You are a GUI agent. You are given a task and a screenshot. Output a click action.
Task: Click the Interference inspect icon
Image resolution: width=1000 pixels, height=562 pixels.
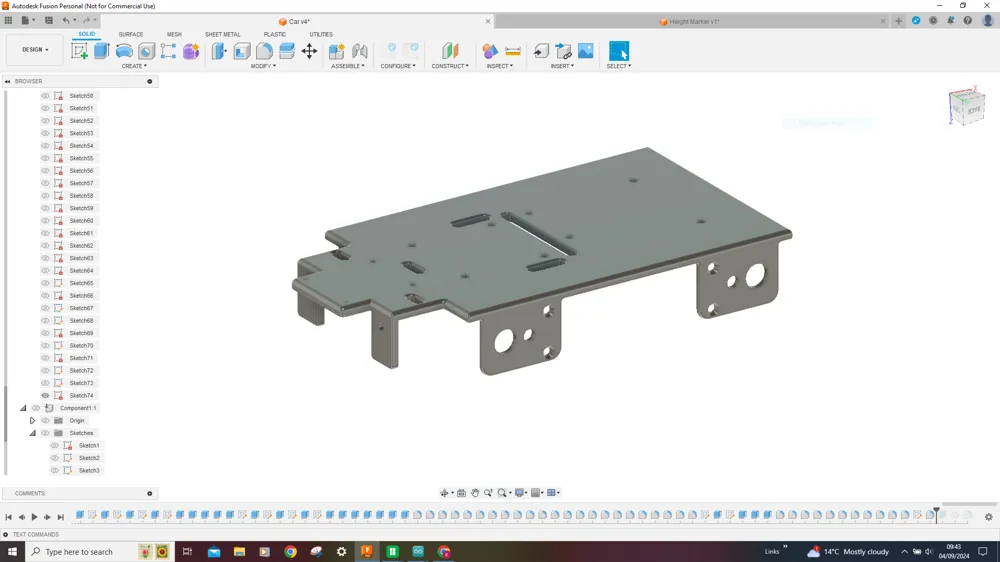pyautogui.click(x=490, y=51)
